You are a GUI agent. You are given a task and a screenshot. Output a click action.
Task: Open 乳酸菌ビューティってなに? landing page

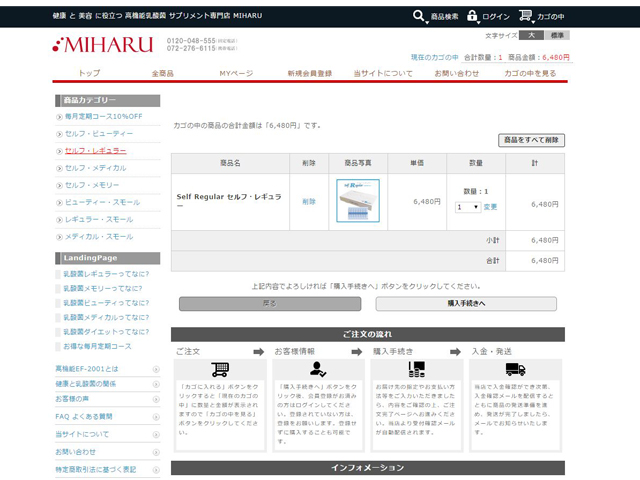click(106, 303)
